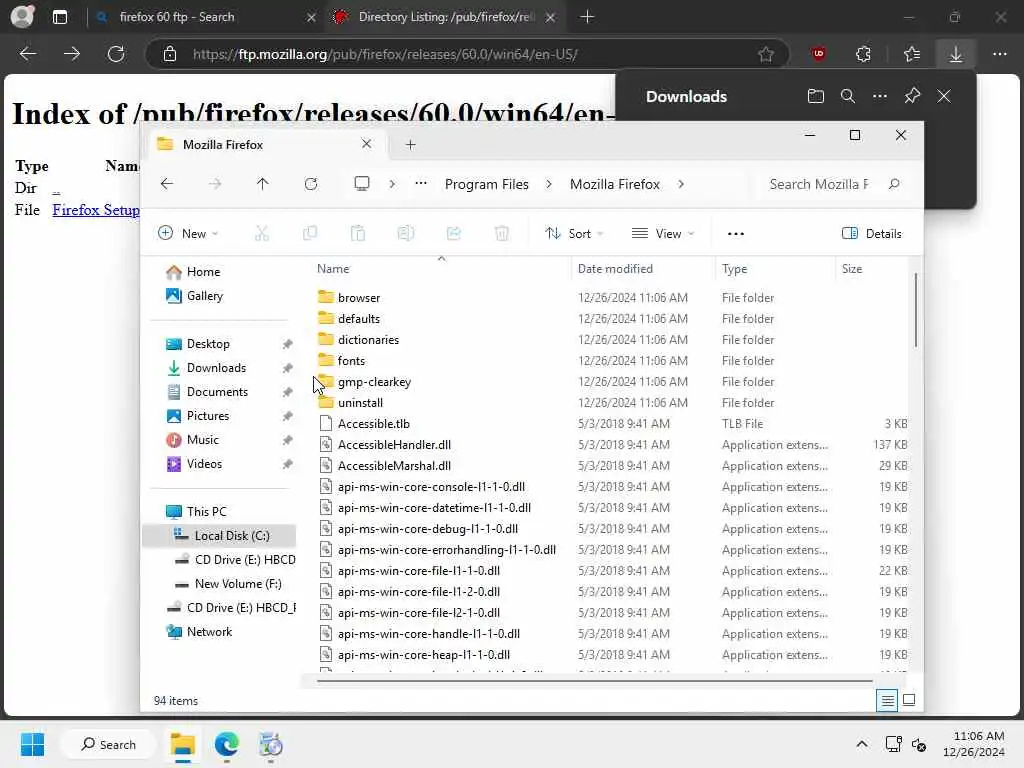Viewport: 1024px width, 768px height.
Task: Search downloads in Edge Downloads panel
Action: [x=848, y=97]
